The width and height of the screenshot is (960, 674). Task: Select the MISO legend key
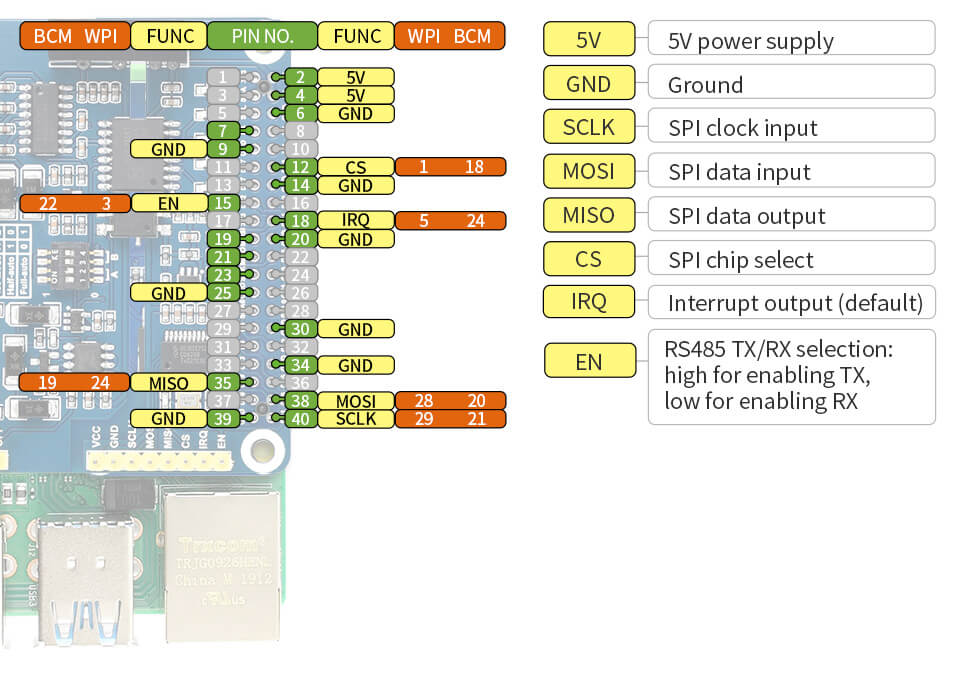[589, 215]
